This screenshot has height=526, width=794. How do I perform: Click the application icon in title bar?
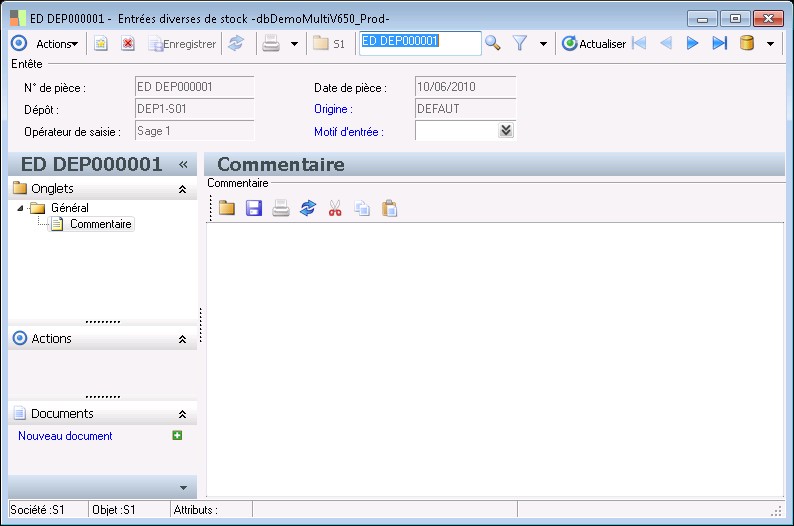tap(18, 18)
